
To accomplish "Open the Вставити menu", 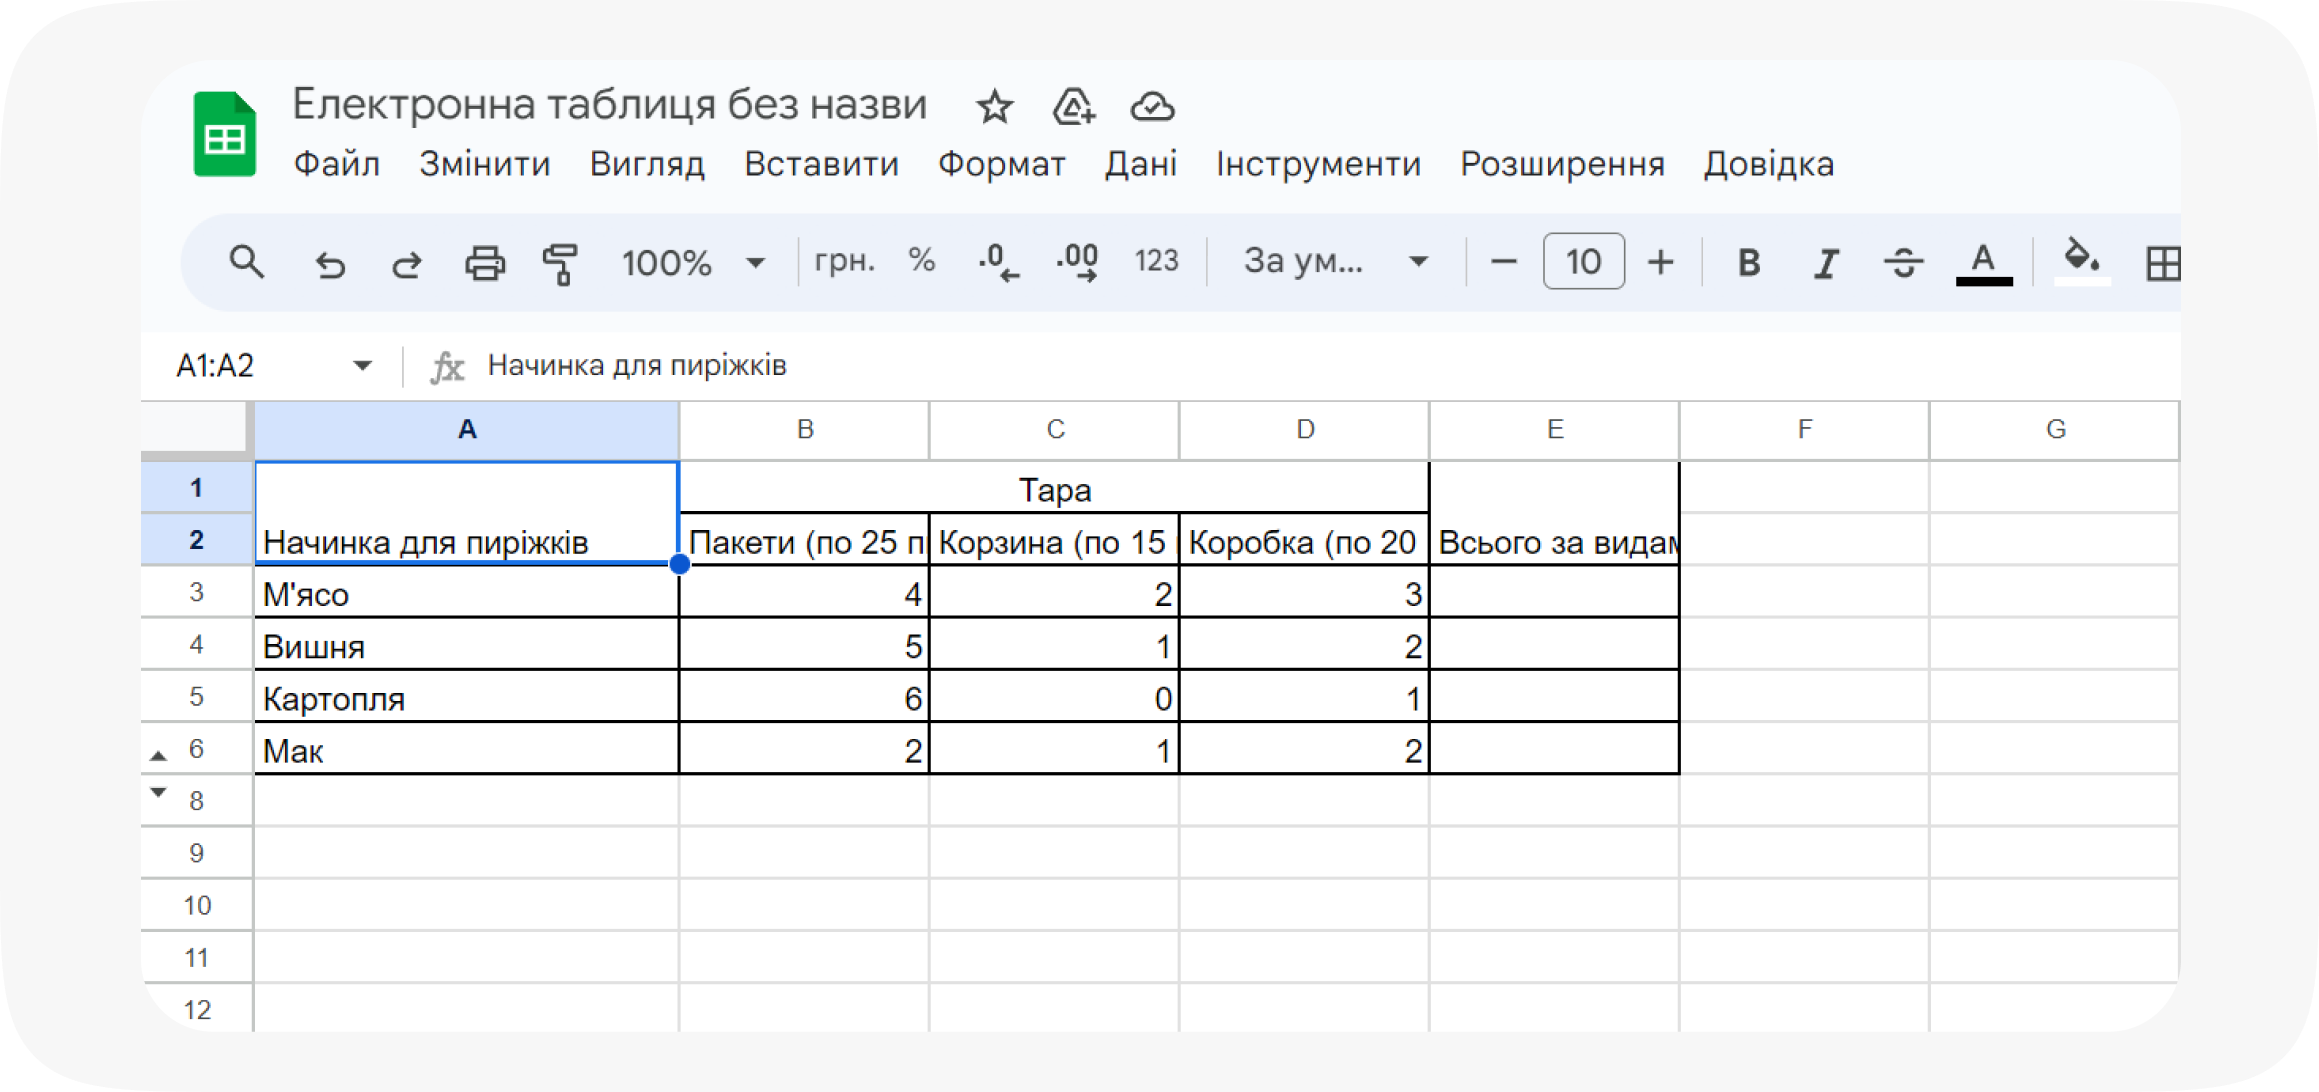I will tap(821, 164).
